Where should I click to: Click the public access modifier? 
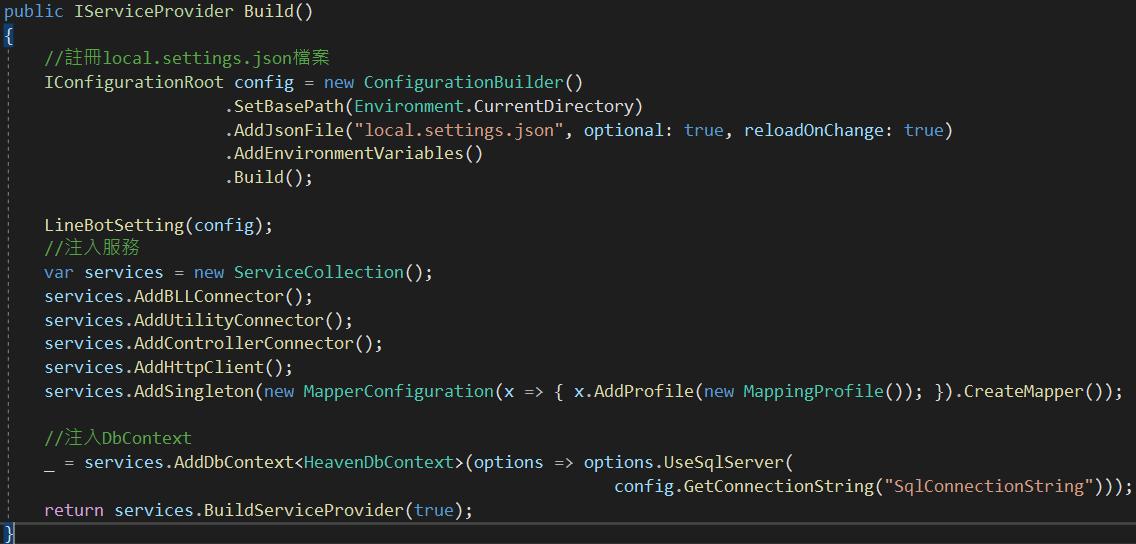33,12
